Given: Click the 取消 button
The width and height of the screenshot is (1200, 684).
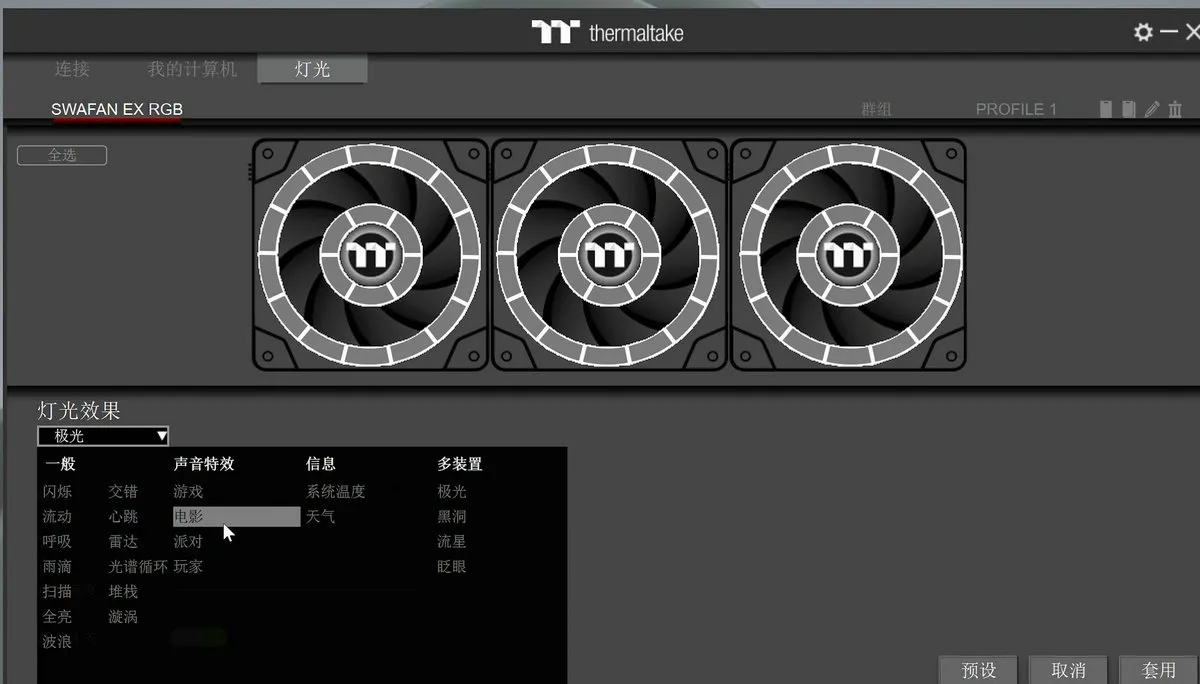Looking at the screenshot, I should tap(1068, 670).
